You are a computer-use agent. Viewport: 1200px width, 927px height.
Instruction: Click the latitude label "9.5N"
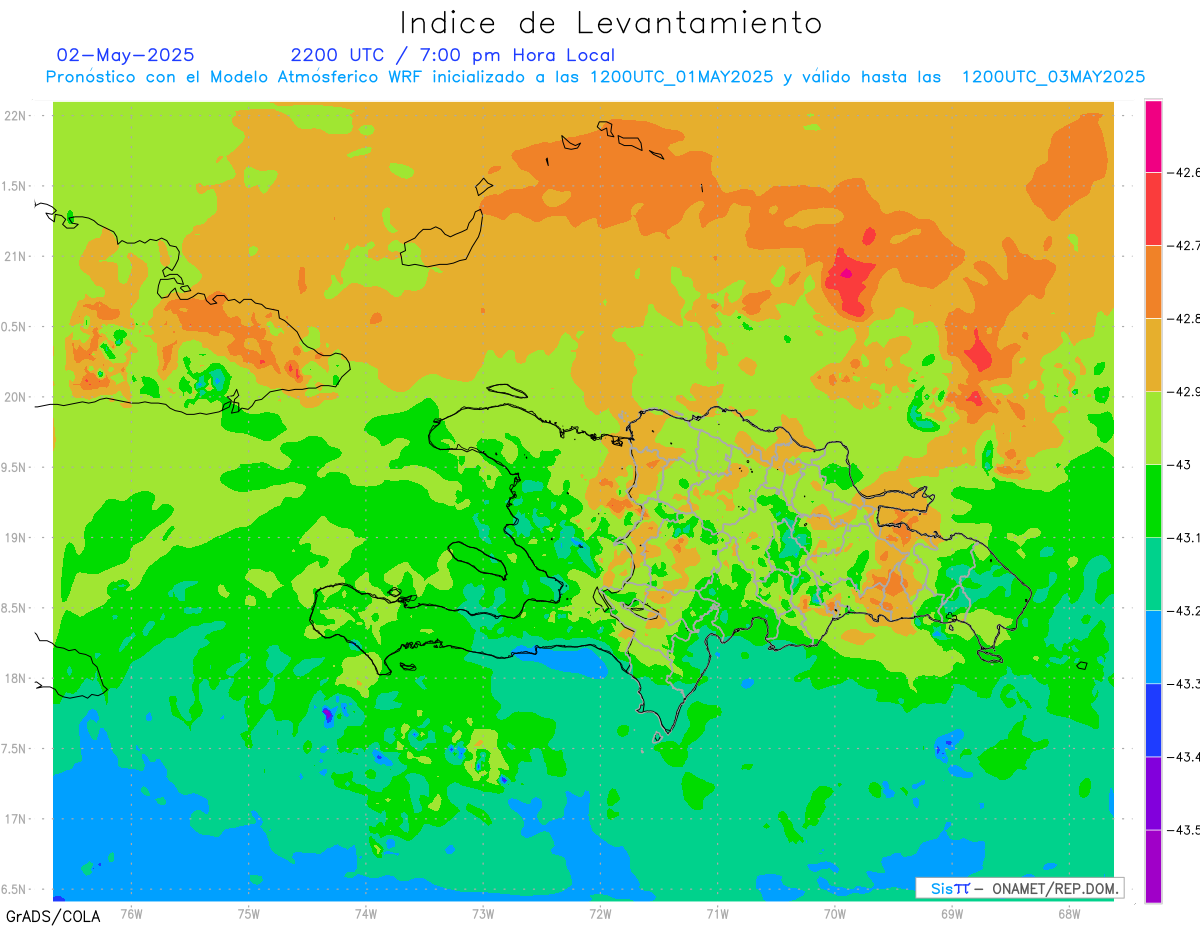point(15,467)
